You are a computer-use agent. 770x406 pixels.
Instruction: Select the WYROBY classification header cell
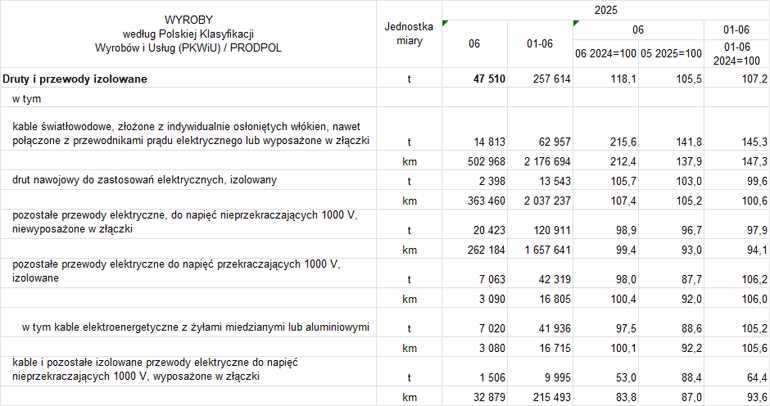pos(187,34)
